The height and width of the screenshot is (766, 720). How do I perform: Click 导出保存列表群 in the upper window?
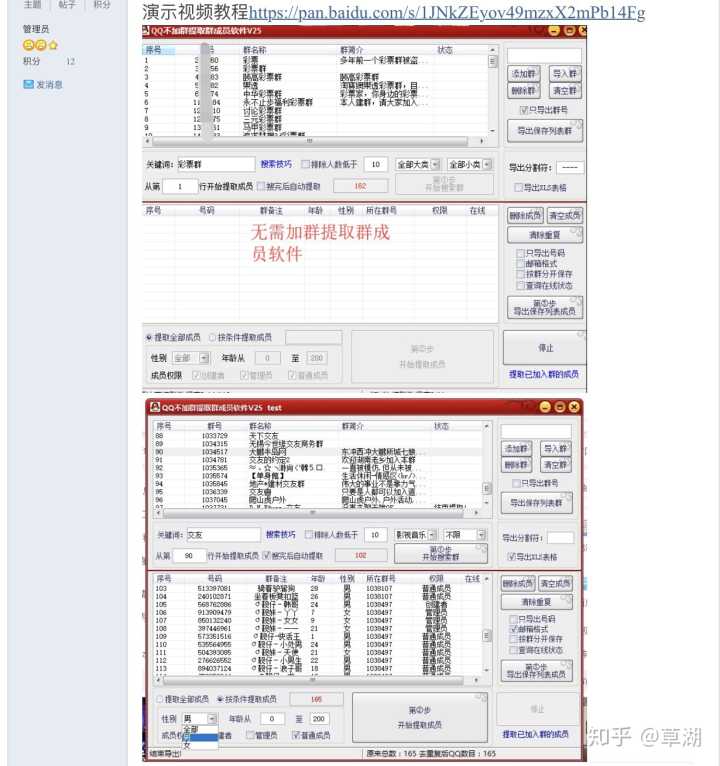[x=545, y=131]
